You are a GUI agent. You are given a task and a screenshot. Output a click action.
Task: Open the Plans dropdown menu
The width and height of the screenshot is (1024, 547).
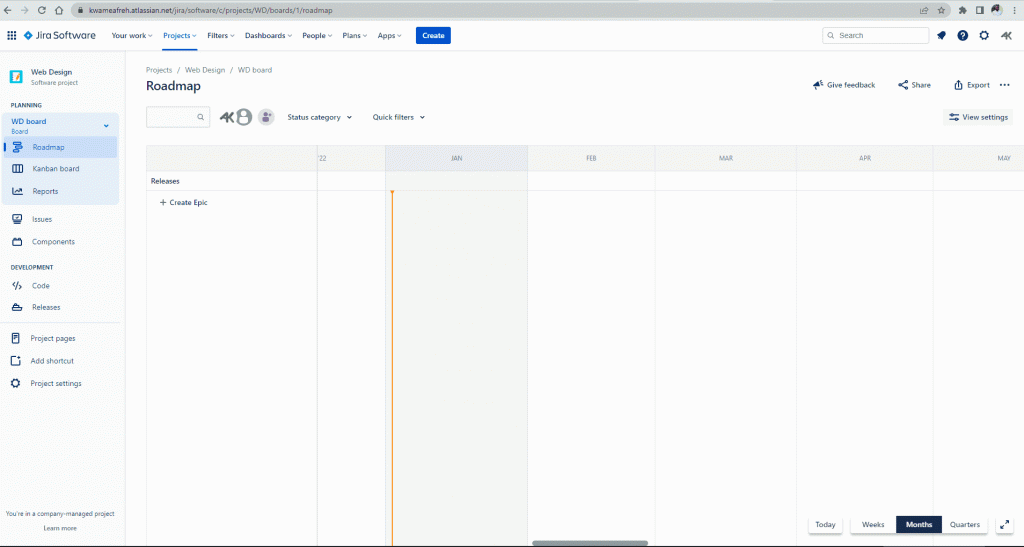pos(355,35)
